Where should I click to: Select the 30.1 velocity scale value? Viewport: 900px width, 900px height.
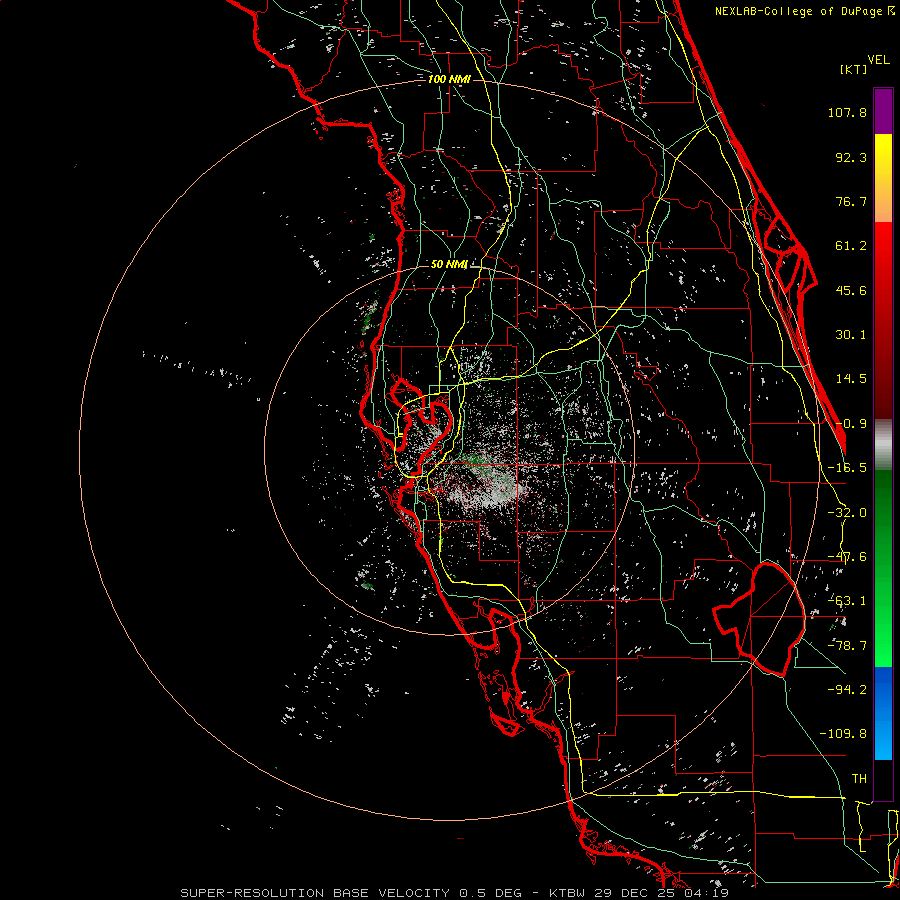click(851, 335)
